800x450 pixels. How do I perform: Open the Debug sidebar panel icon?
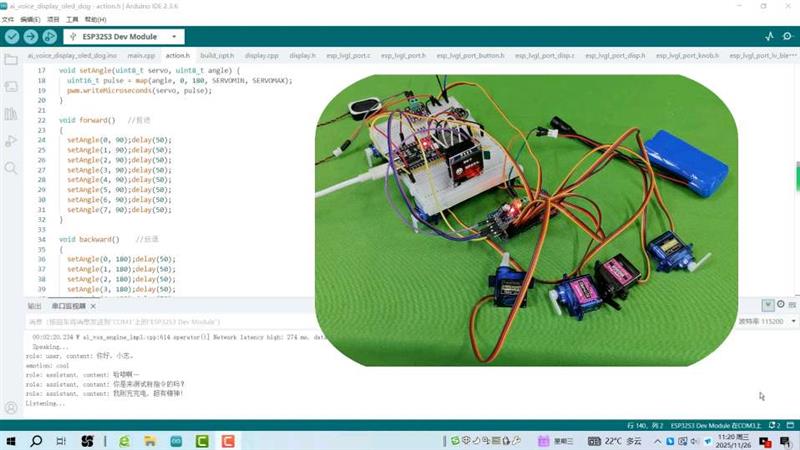tap(11, 141)
